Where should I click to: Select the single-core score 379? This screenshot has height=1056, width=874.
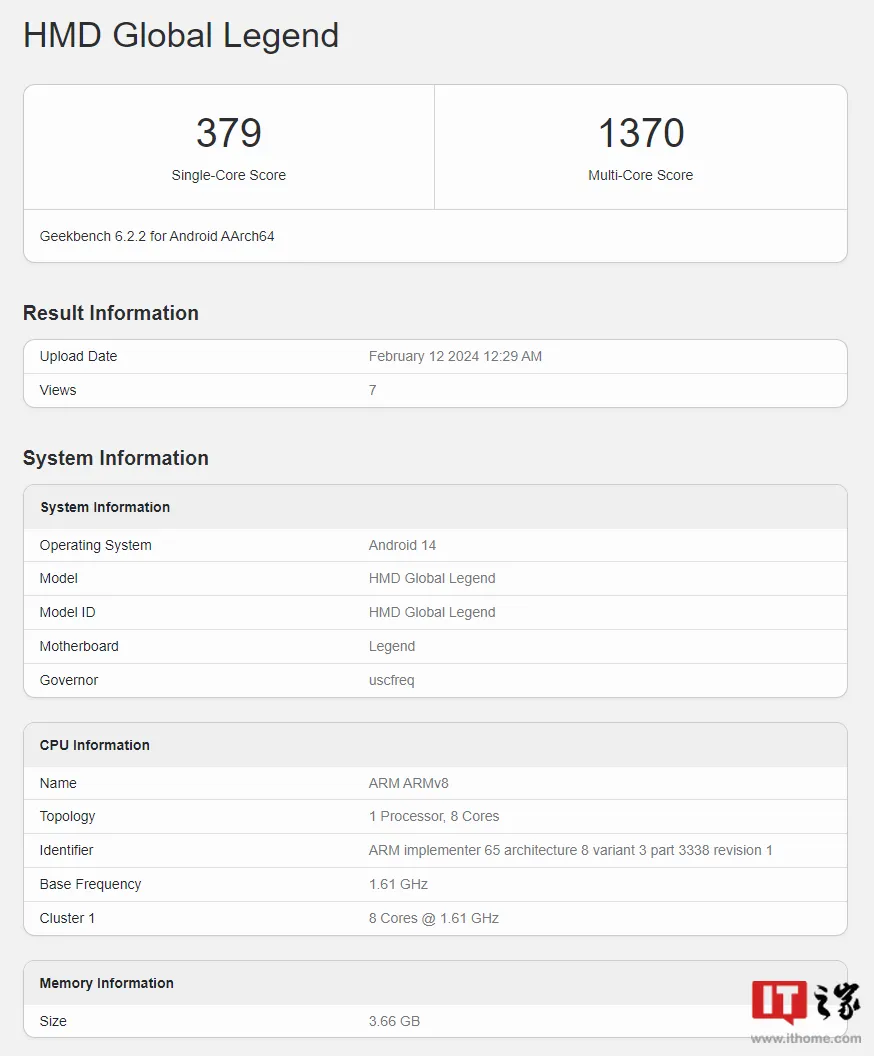(x=229, y=133)
